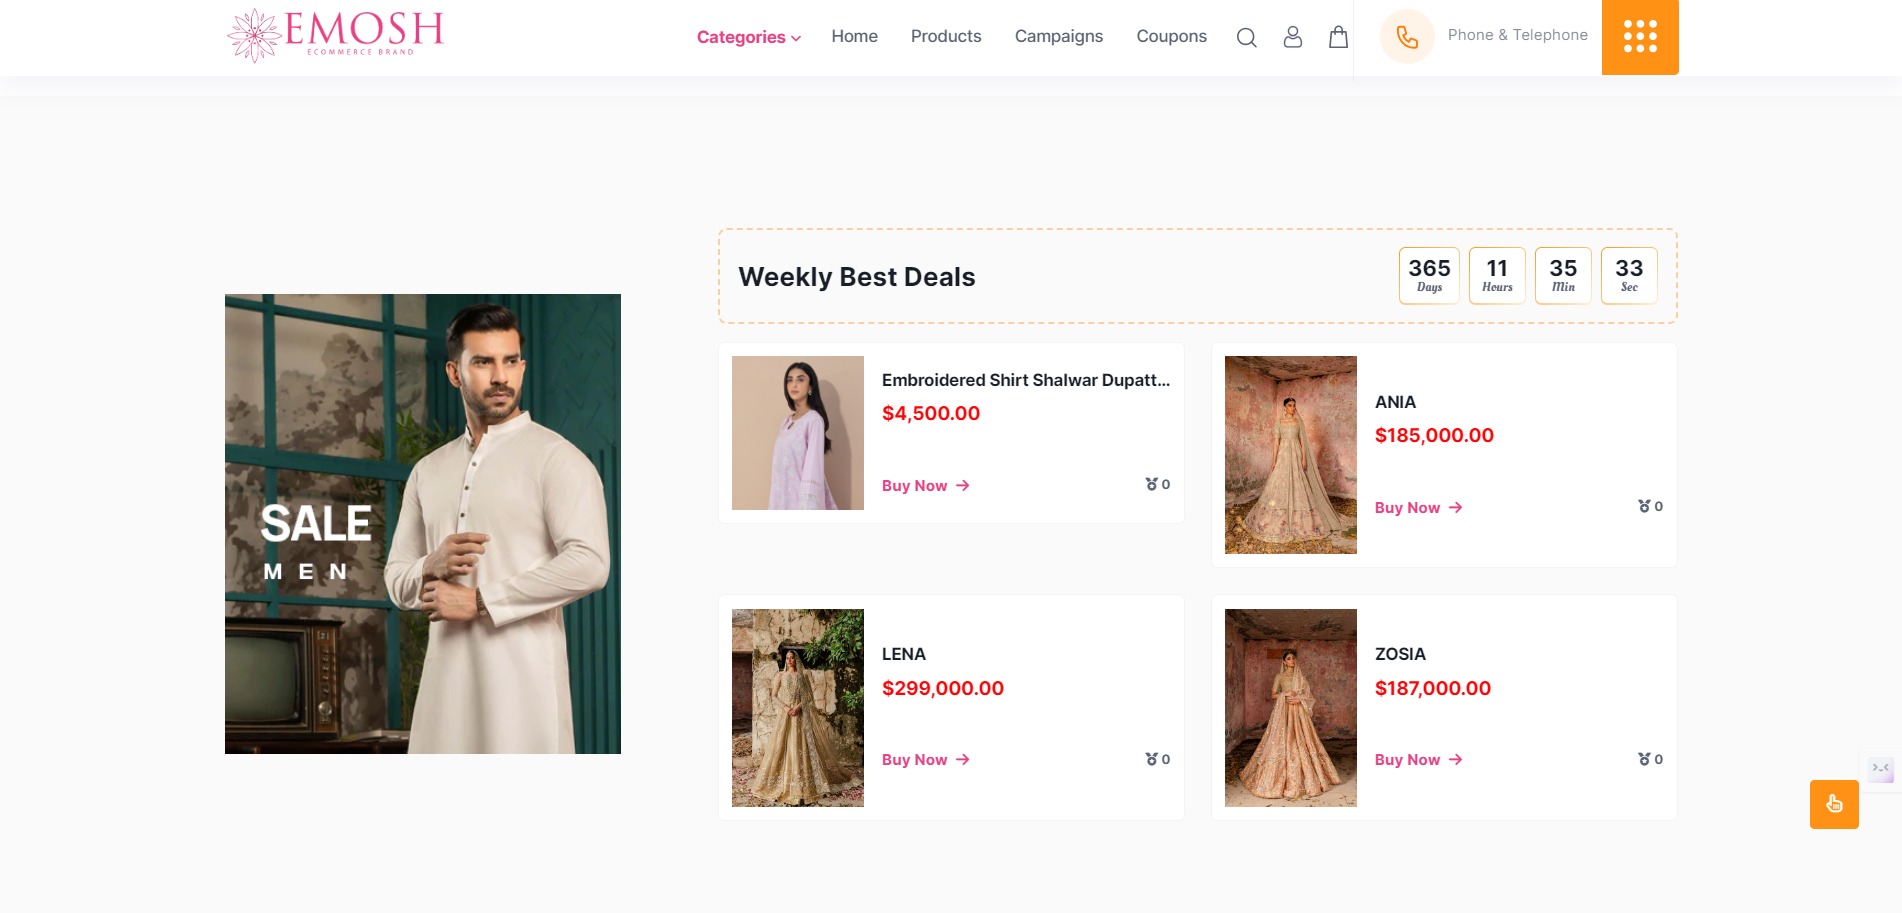Expand the Categories dropdown
Image resolution: width=1902 pixels, height=913 pixels.
pyautogui.click(x=748, y=37)
